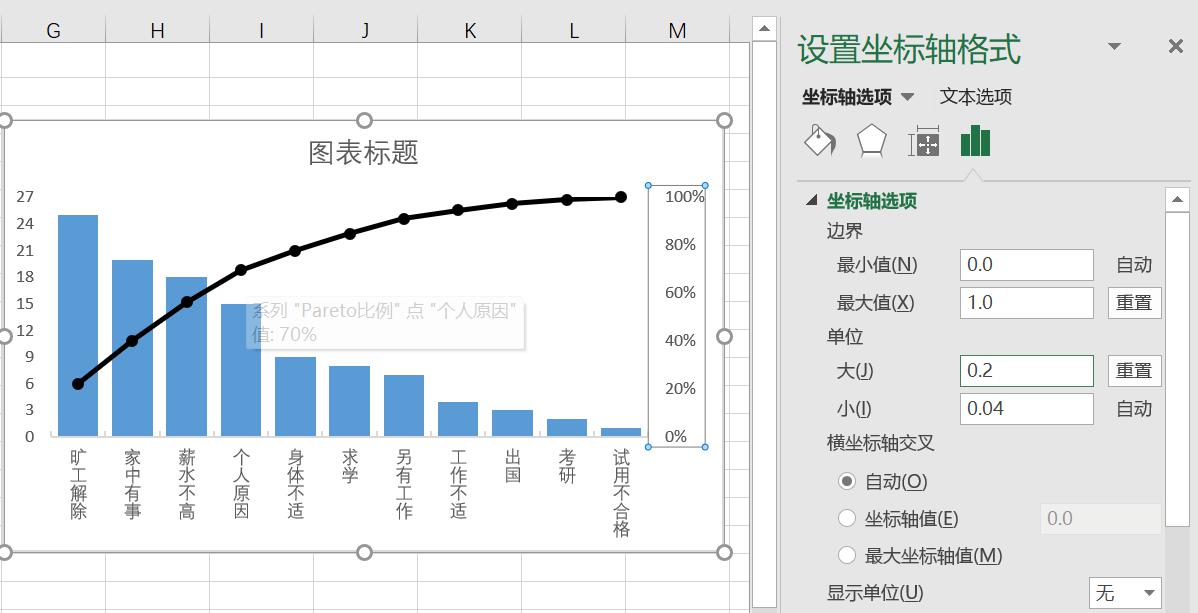Select column M header

click(677, 31)
